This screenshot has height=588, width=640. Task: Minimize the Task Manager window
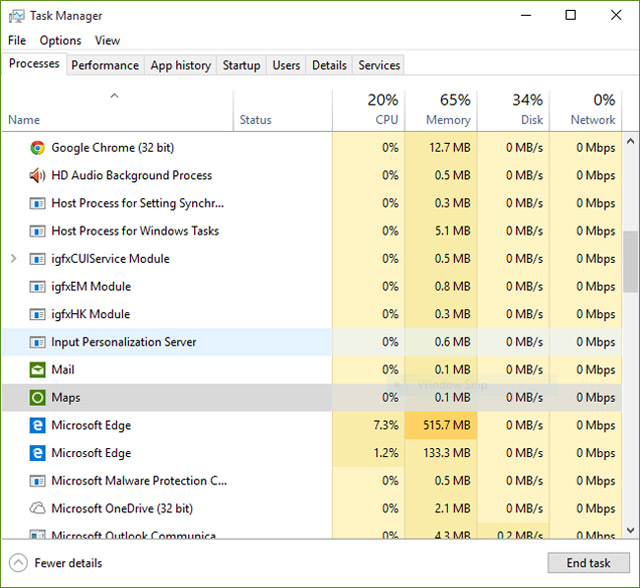526,16
